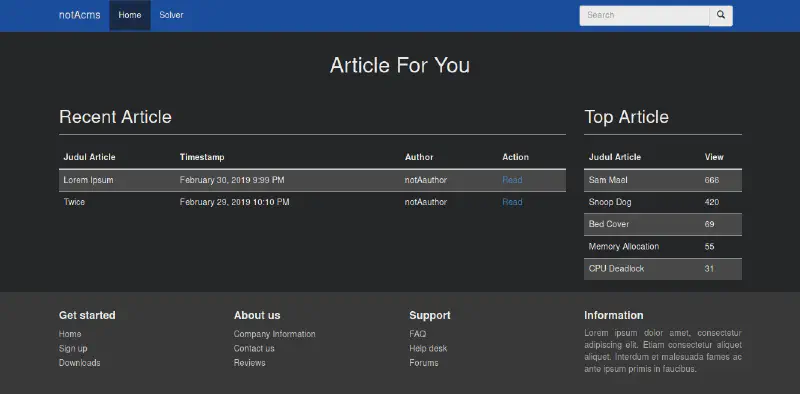
Task: Select timestamp February 30, 2019 9:99 PM
Action: click(x=232, y=180)
